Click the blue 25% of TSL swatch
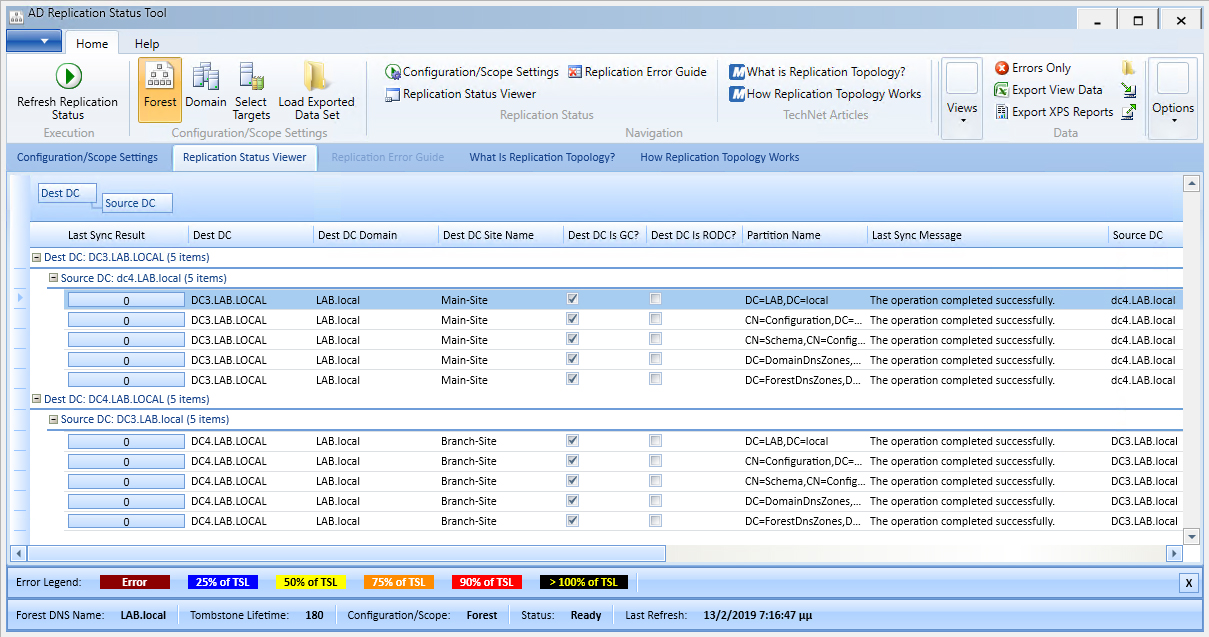The height and width of the screenshot is (637, 1209). coord(224,582)
